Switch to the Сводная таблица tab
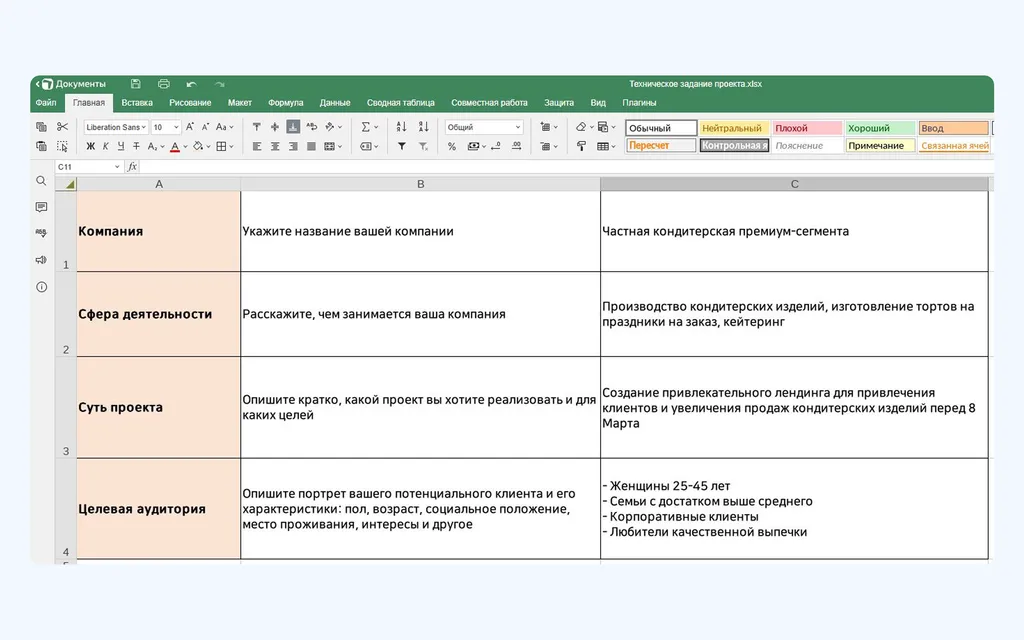Screen dimensions: 1024x640 400,103
